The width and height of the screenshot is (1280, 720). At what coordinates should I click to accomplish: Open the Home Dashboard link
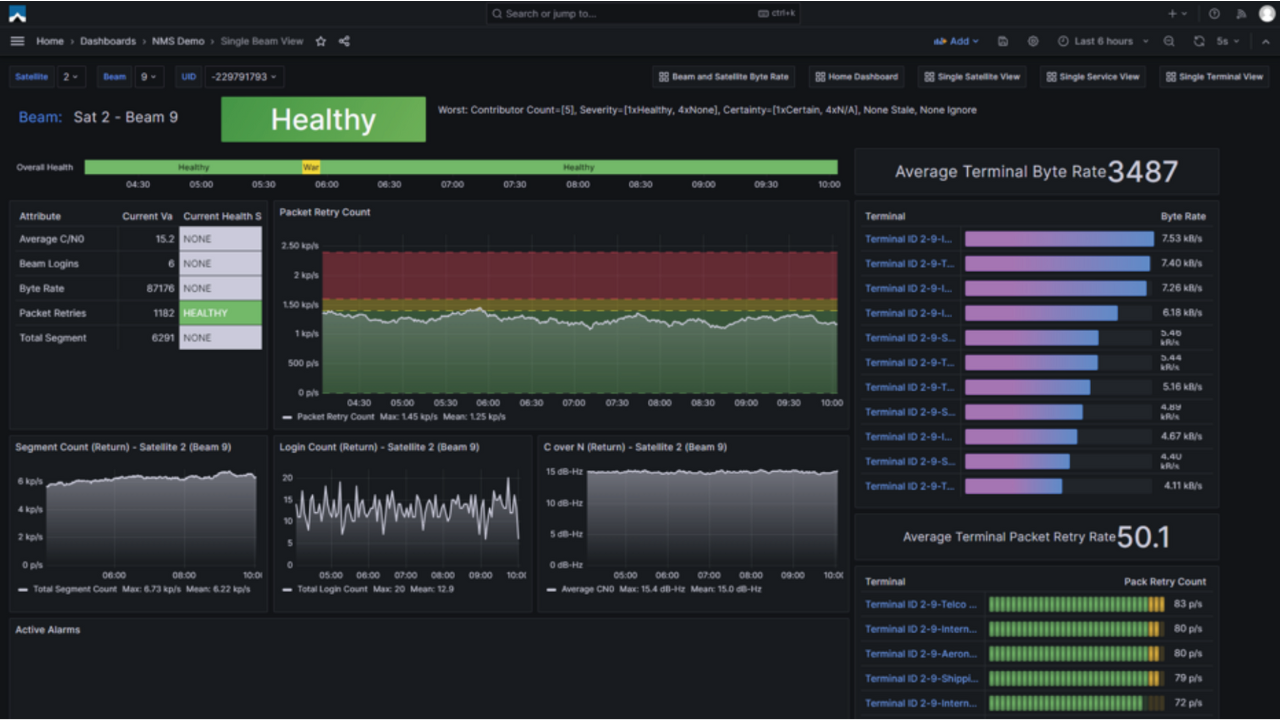(x=856, y=77)
